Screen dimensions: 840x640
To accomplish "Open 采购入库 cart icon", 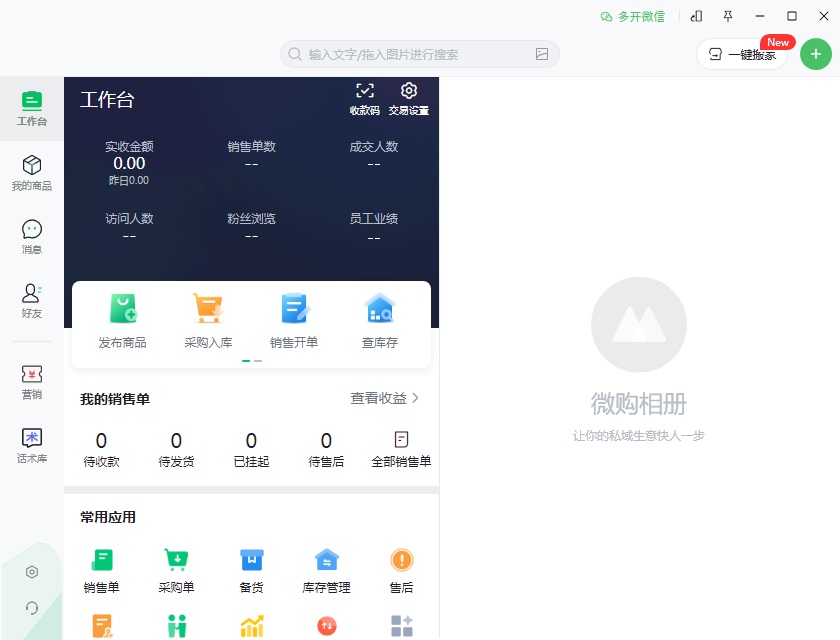I will [208, 308].
